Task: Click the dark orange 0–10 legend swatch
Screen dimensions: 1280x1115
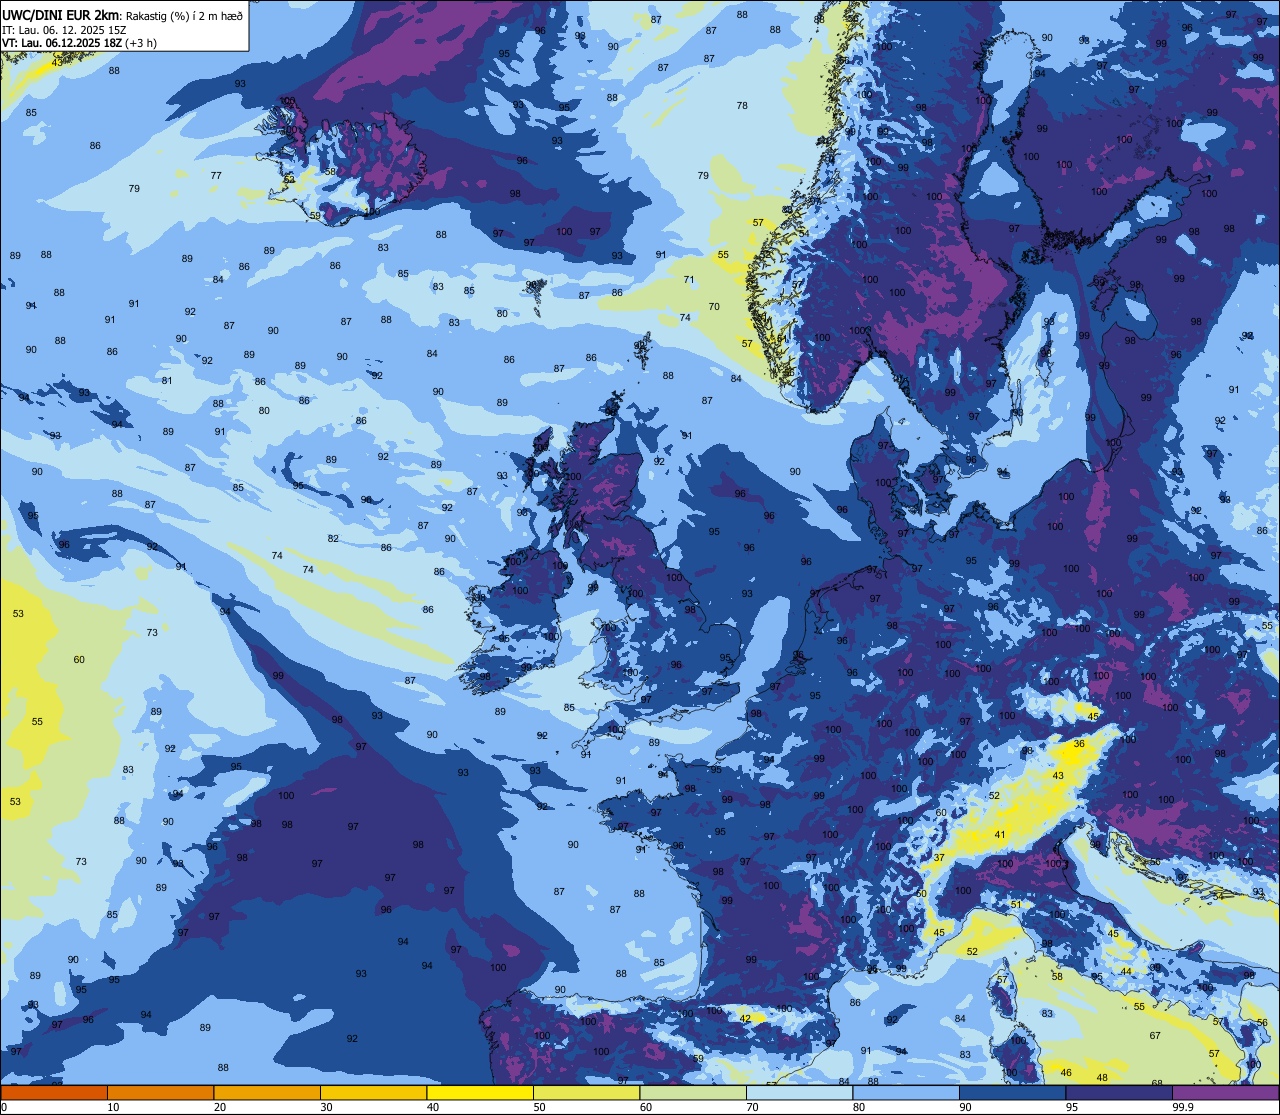Action: pyautogui.click(x=54, y=1092)
